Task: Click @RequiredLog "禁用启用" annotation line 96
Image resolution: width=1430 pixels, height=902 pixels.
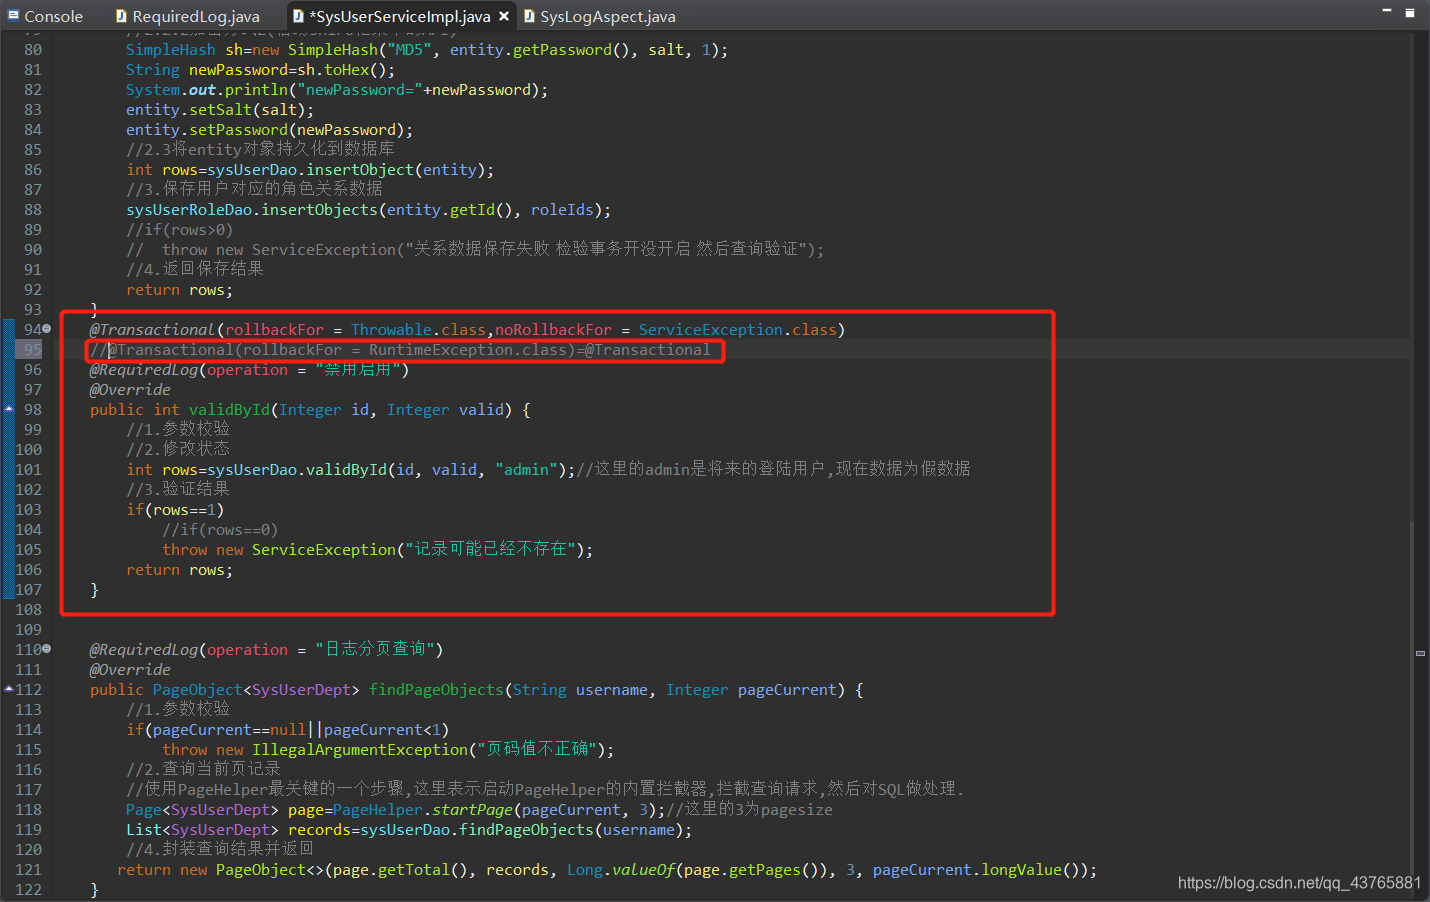Action: click(x=249, y=369)
